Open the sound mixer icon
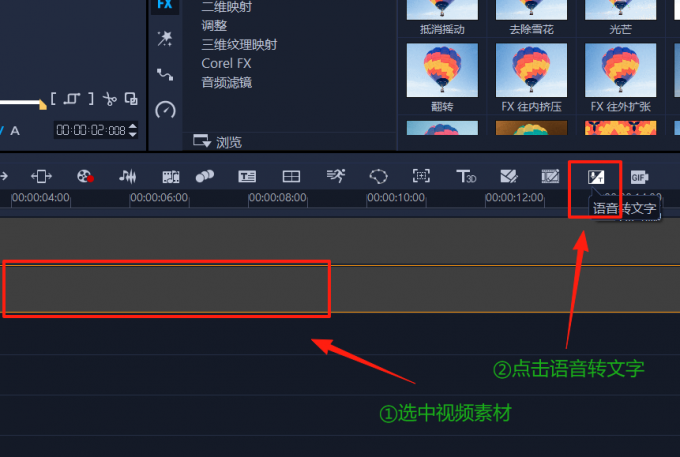The image size is (680, 457). (x=128, y=176)
